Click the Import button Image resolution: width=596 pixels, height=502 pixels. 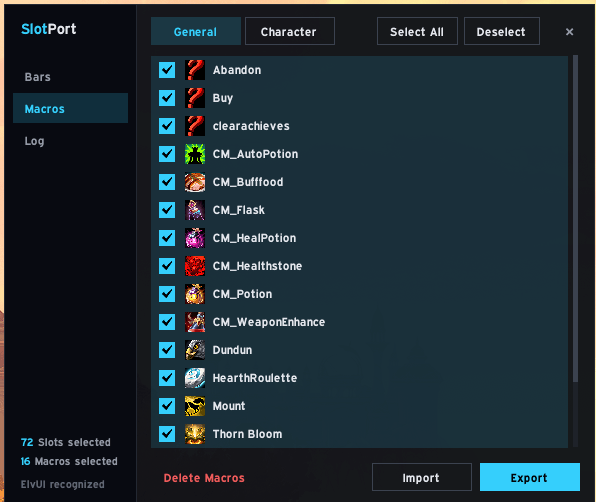coord(422,477)
